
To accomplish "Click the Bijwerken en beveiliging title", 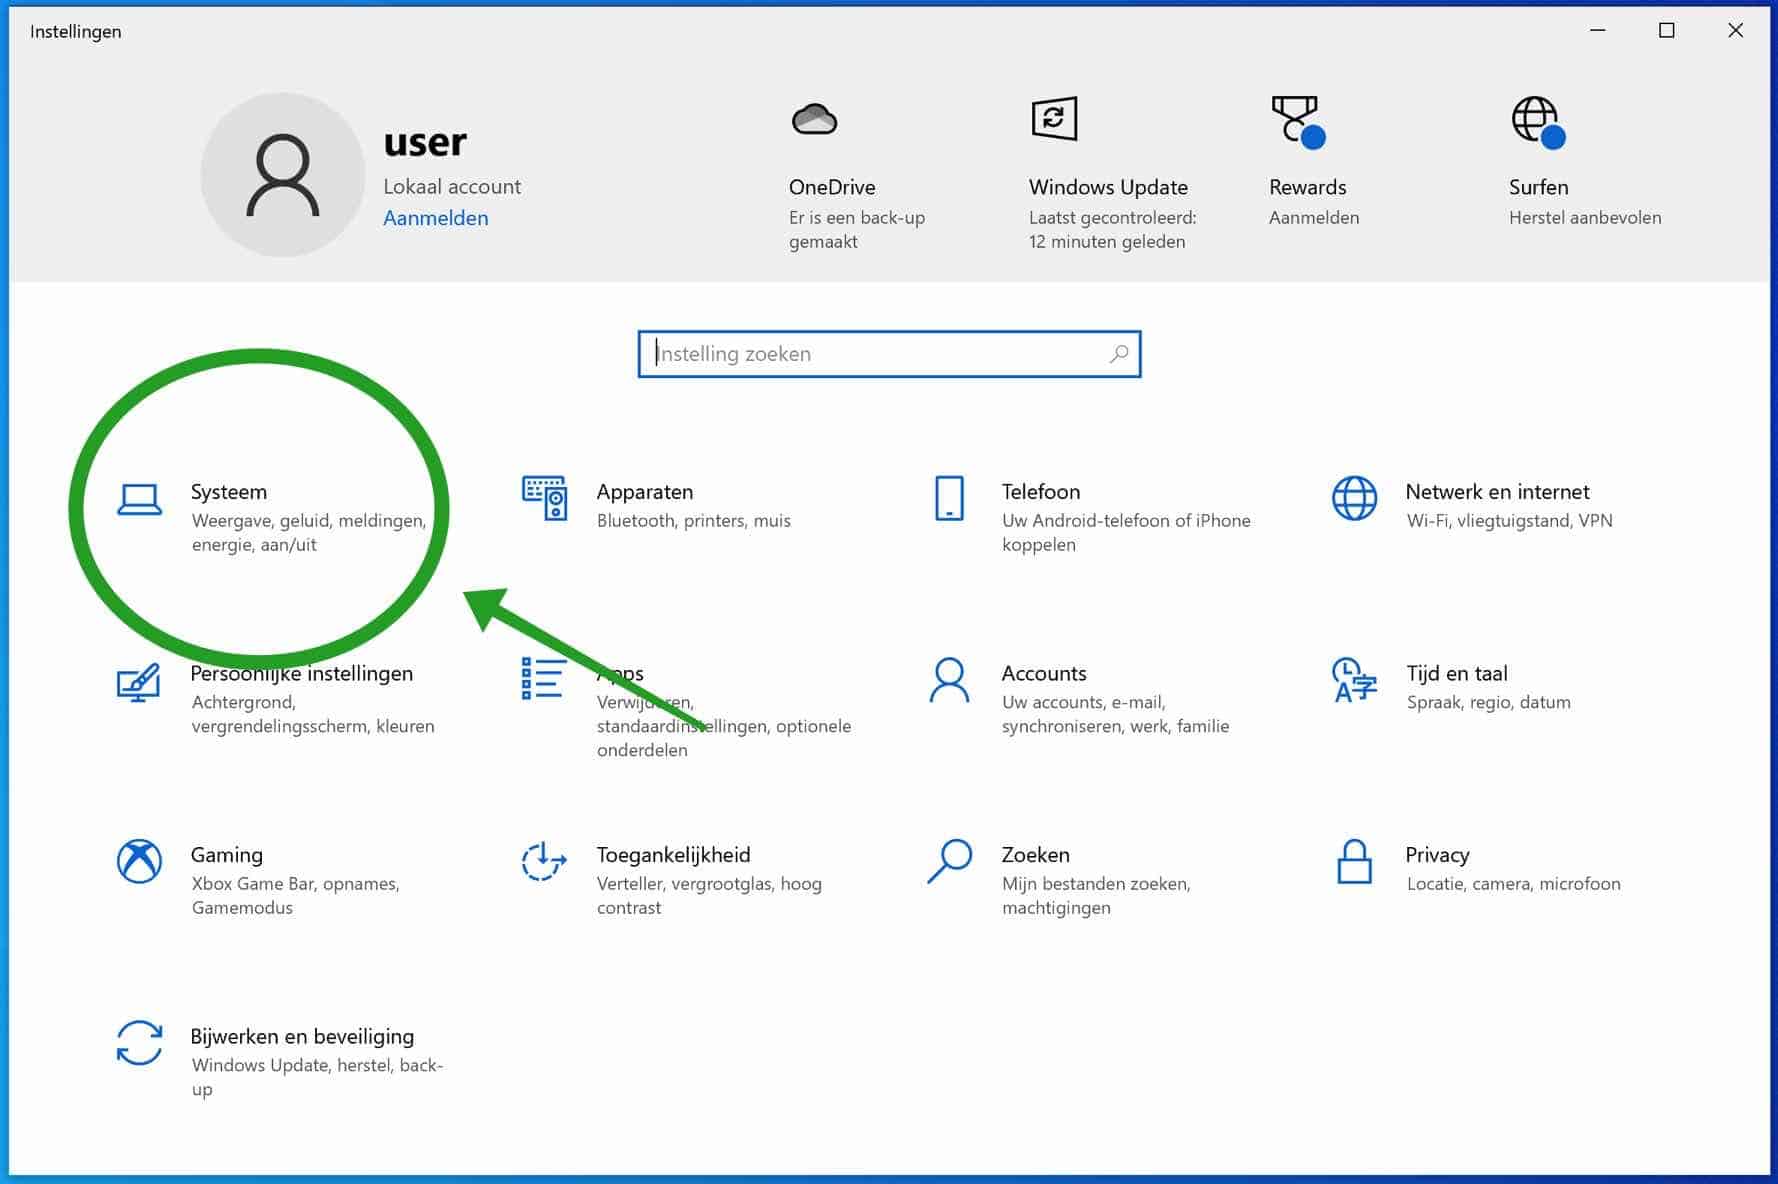I will pyautogui.click(x=302, y=1037).
